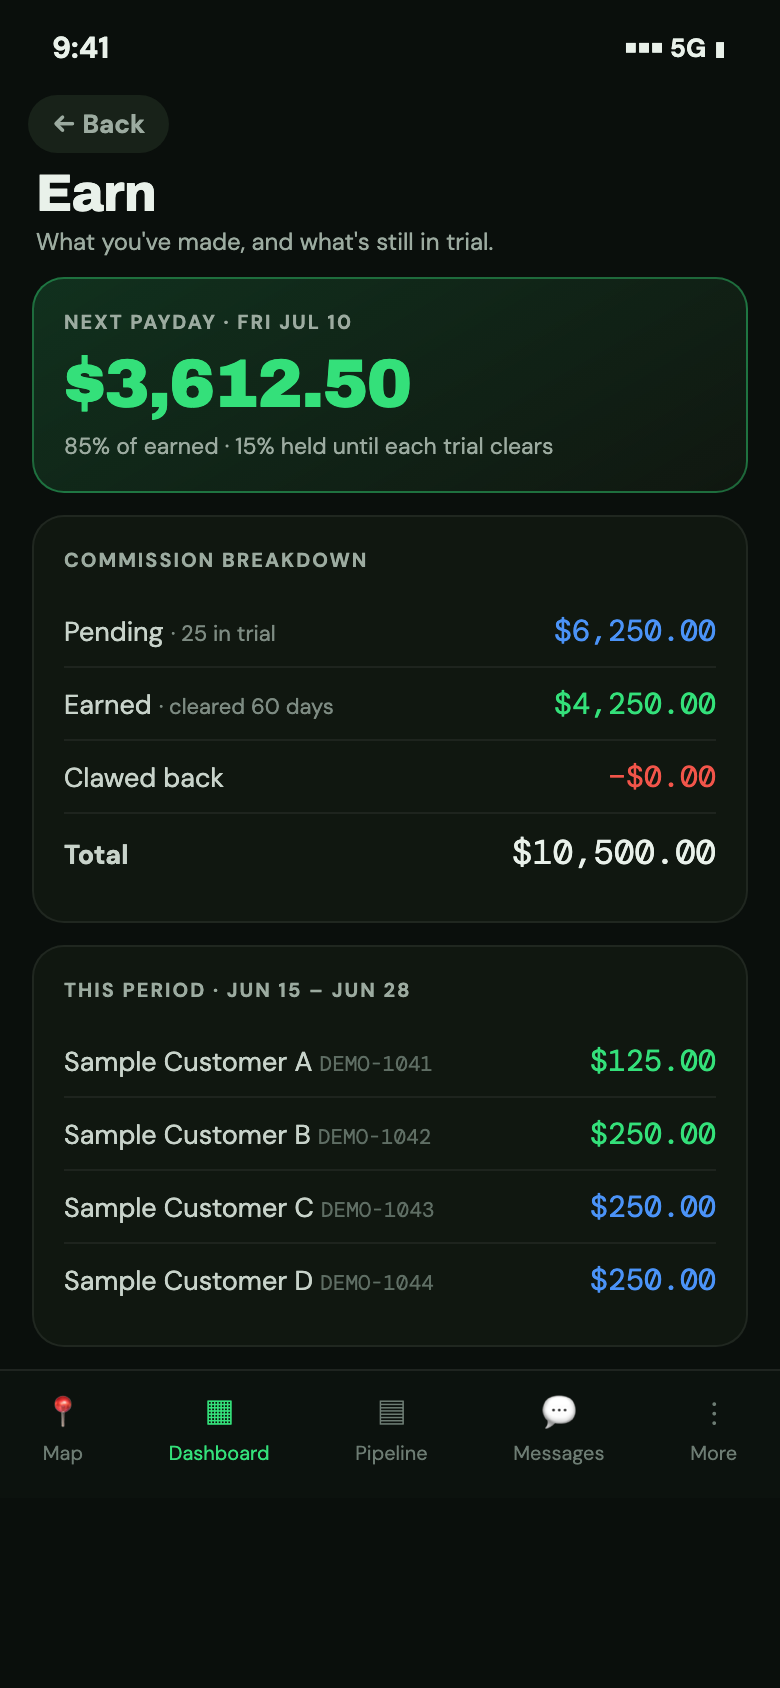Switch to the Dashboard tab label
Screen dimensions: 780x1688
(x=219, y=1453)
